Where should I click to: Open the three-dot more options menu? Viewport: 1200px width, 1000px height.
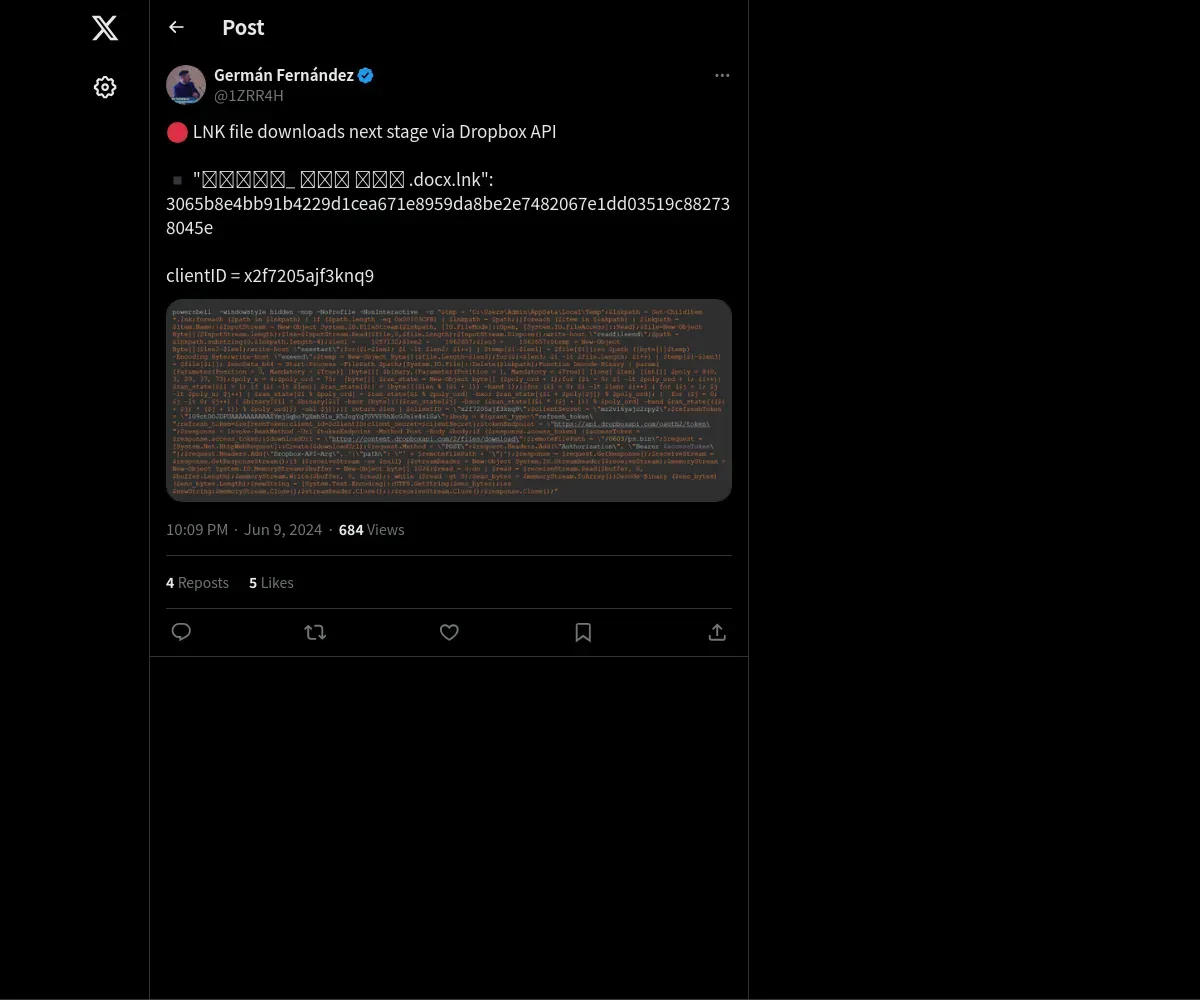(x=722, y=76)
